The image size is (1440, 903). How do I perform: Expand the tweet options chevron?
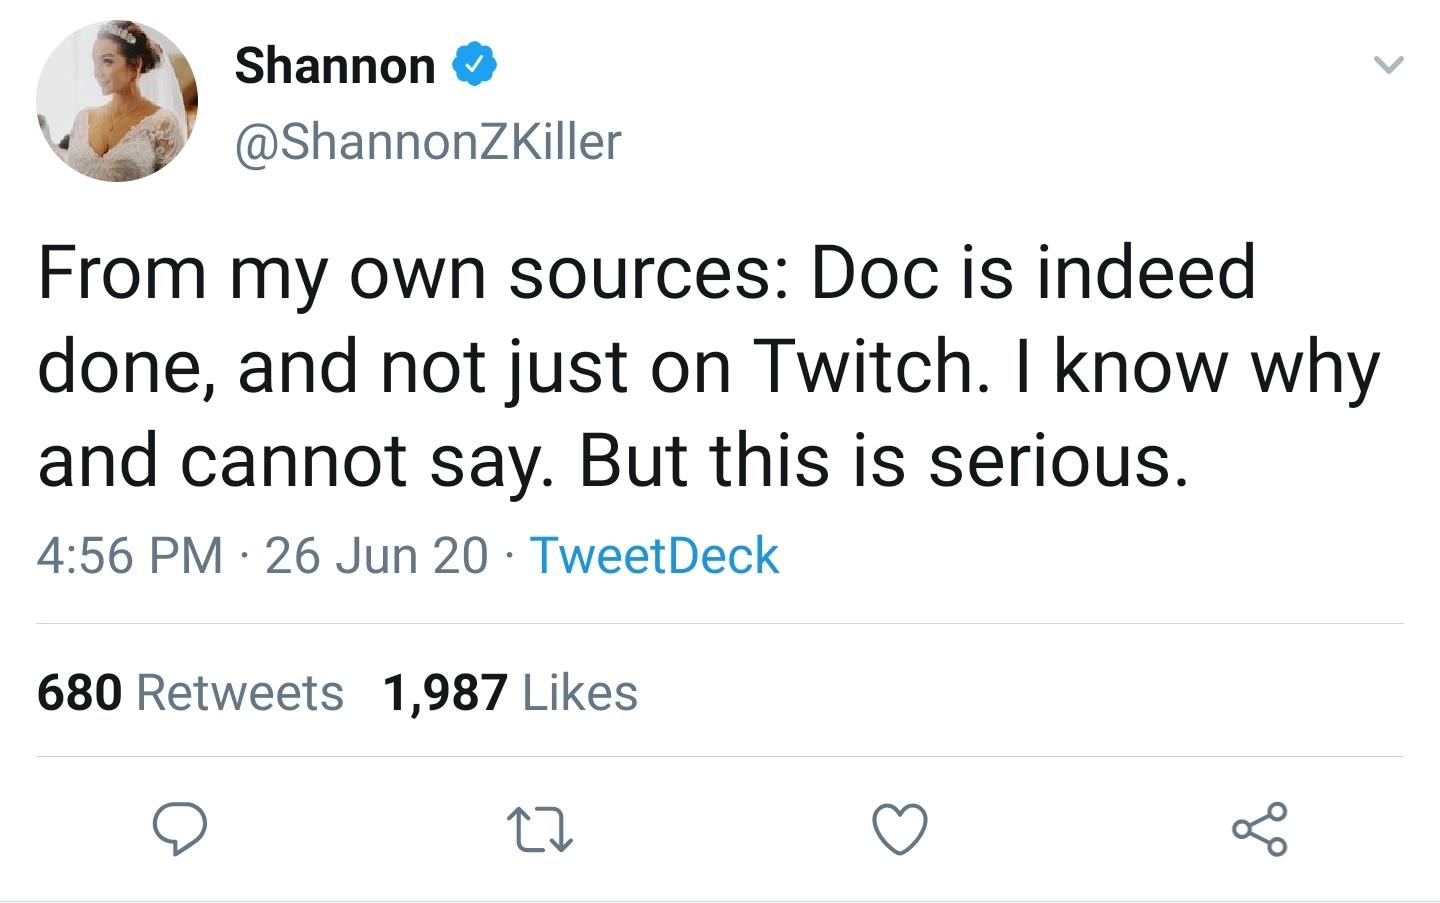point(1388,66)
